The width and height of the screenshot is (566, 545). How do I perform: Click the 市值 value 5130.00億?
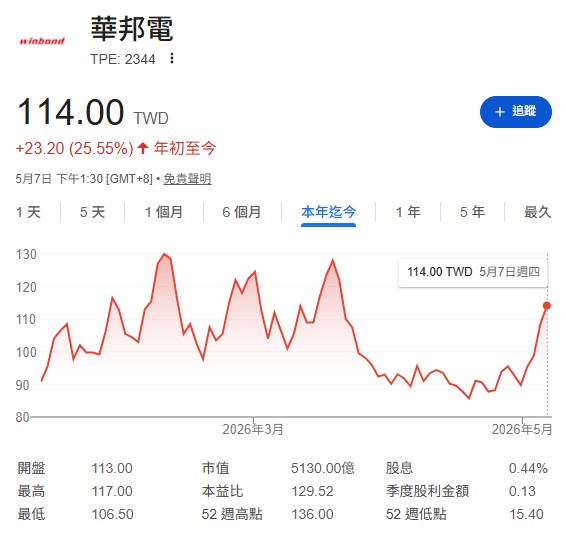point(323,468)
